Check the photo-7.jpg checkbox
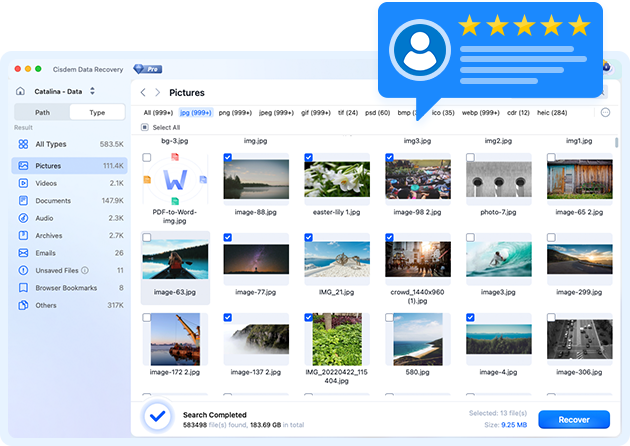Viewport: 630px width, 446px height. [470, 158]
